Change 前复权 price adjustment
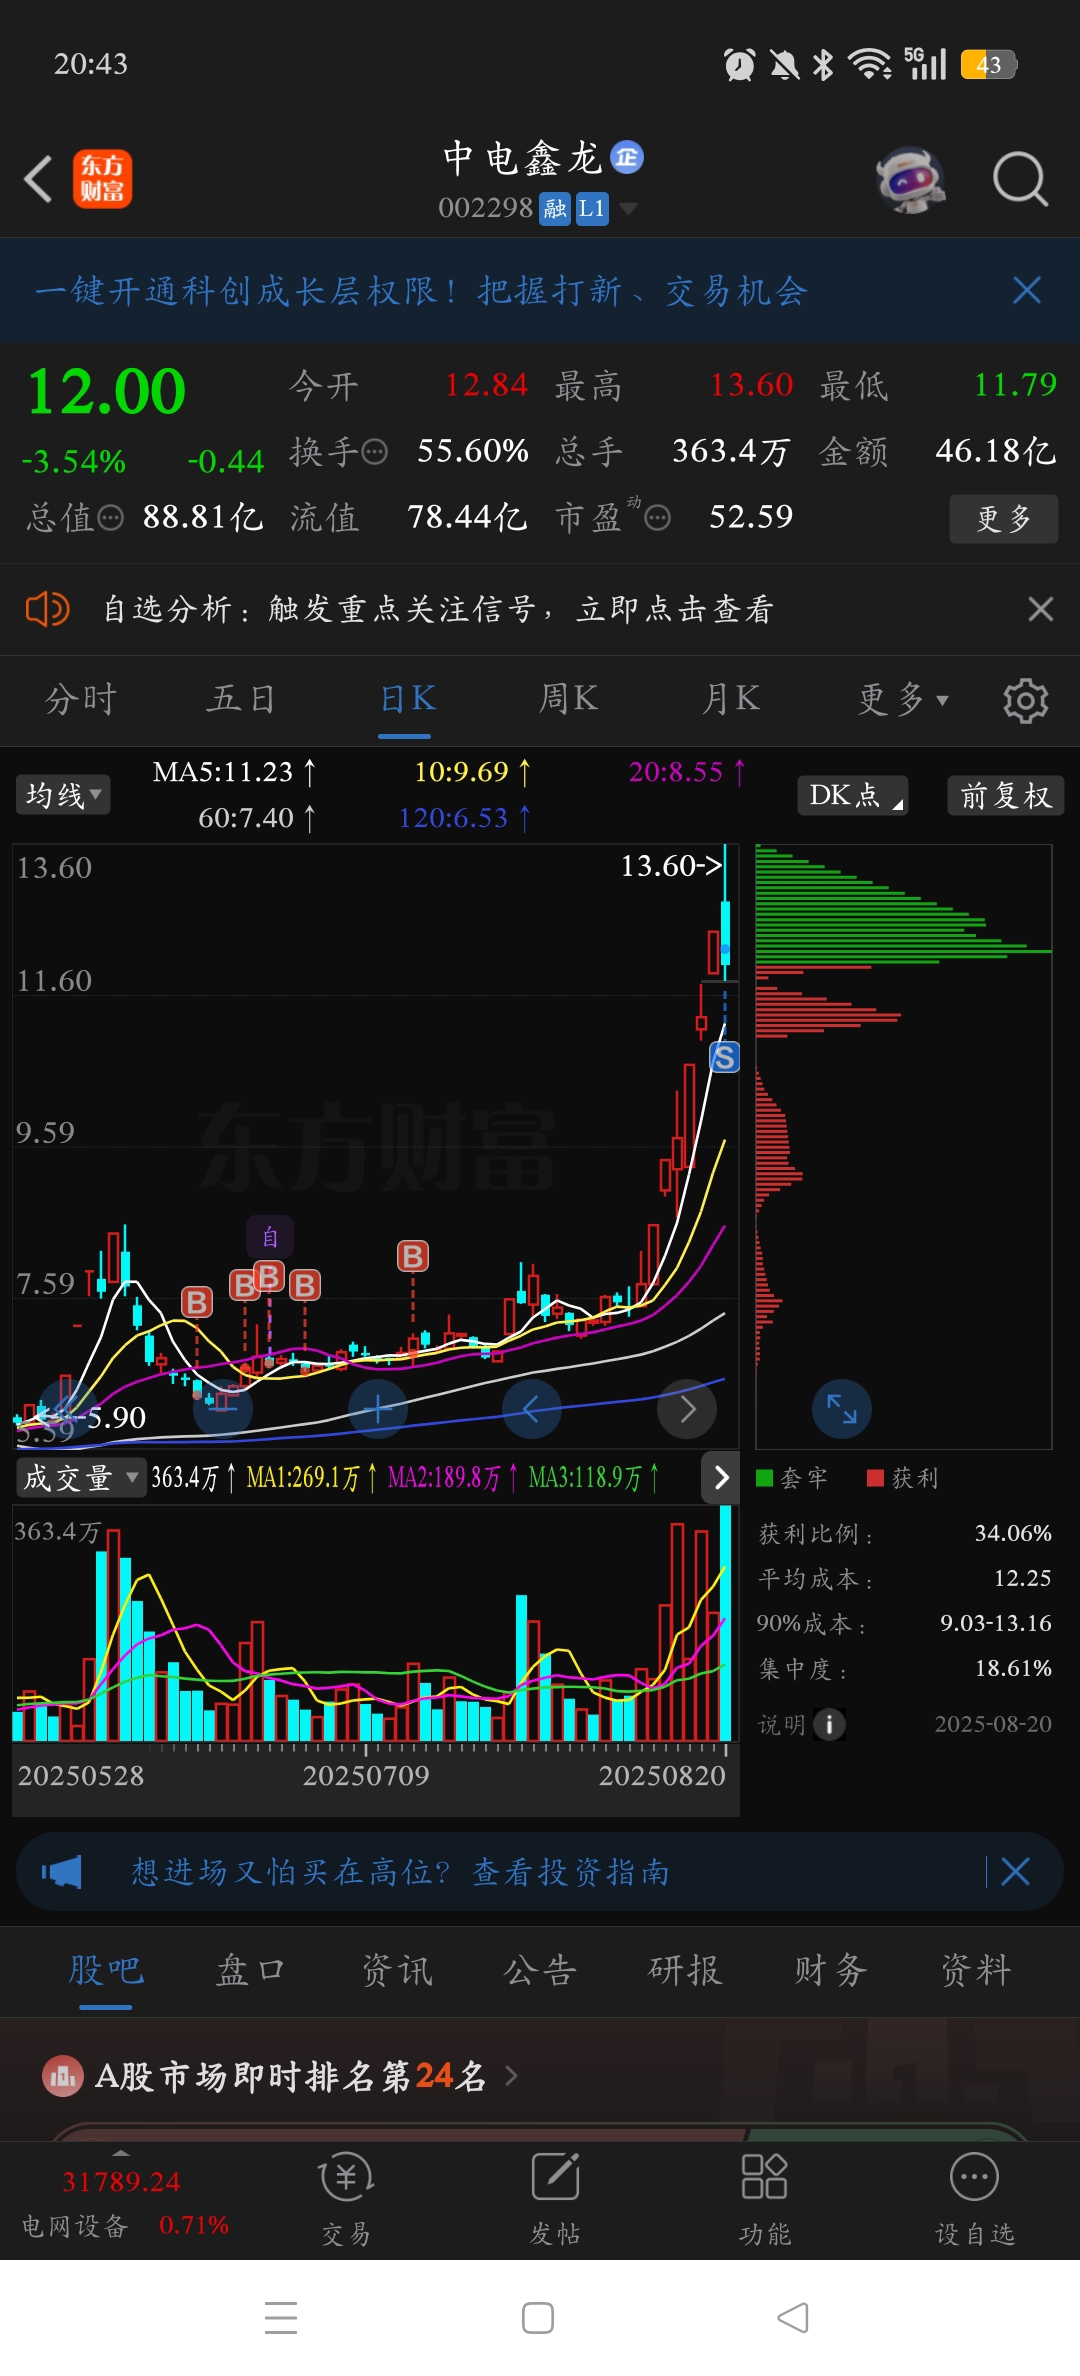1080x2376 pixels. pos(1006,796)
